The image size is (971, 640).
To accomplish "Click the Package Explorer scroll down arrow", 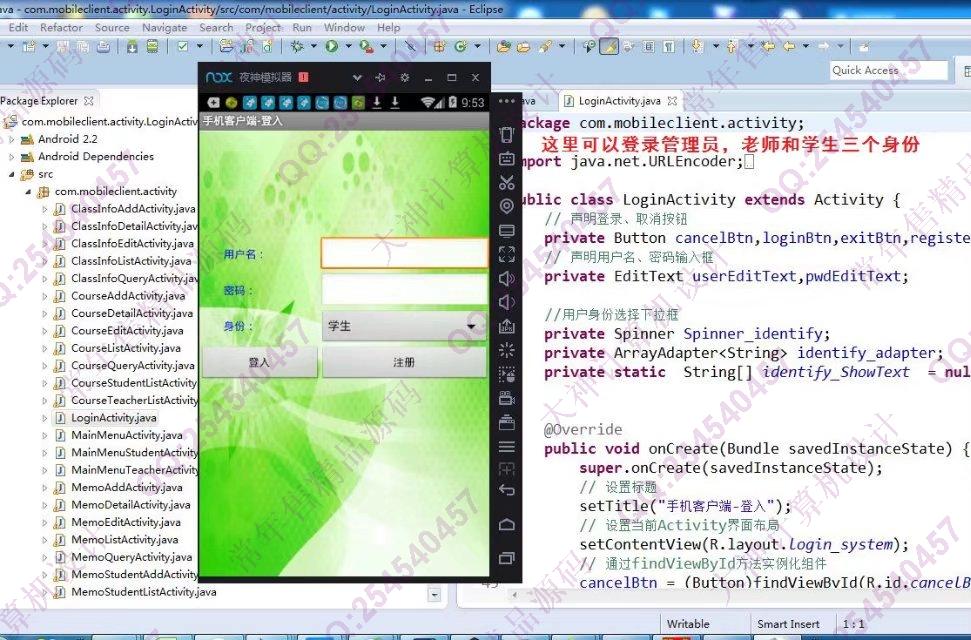I will [x=435, y=595].
